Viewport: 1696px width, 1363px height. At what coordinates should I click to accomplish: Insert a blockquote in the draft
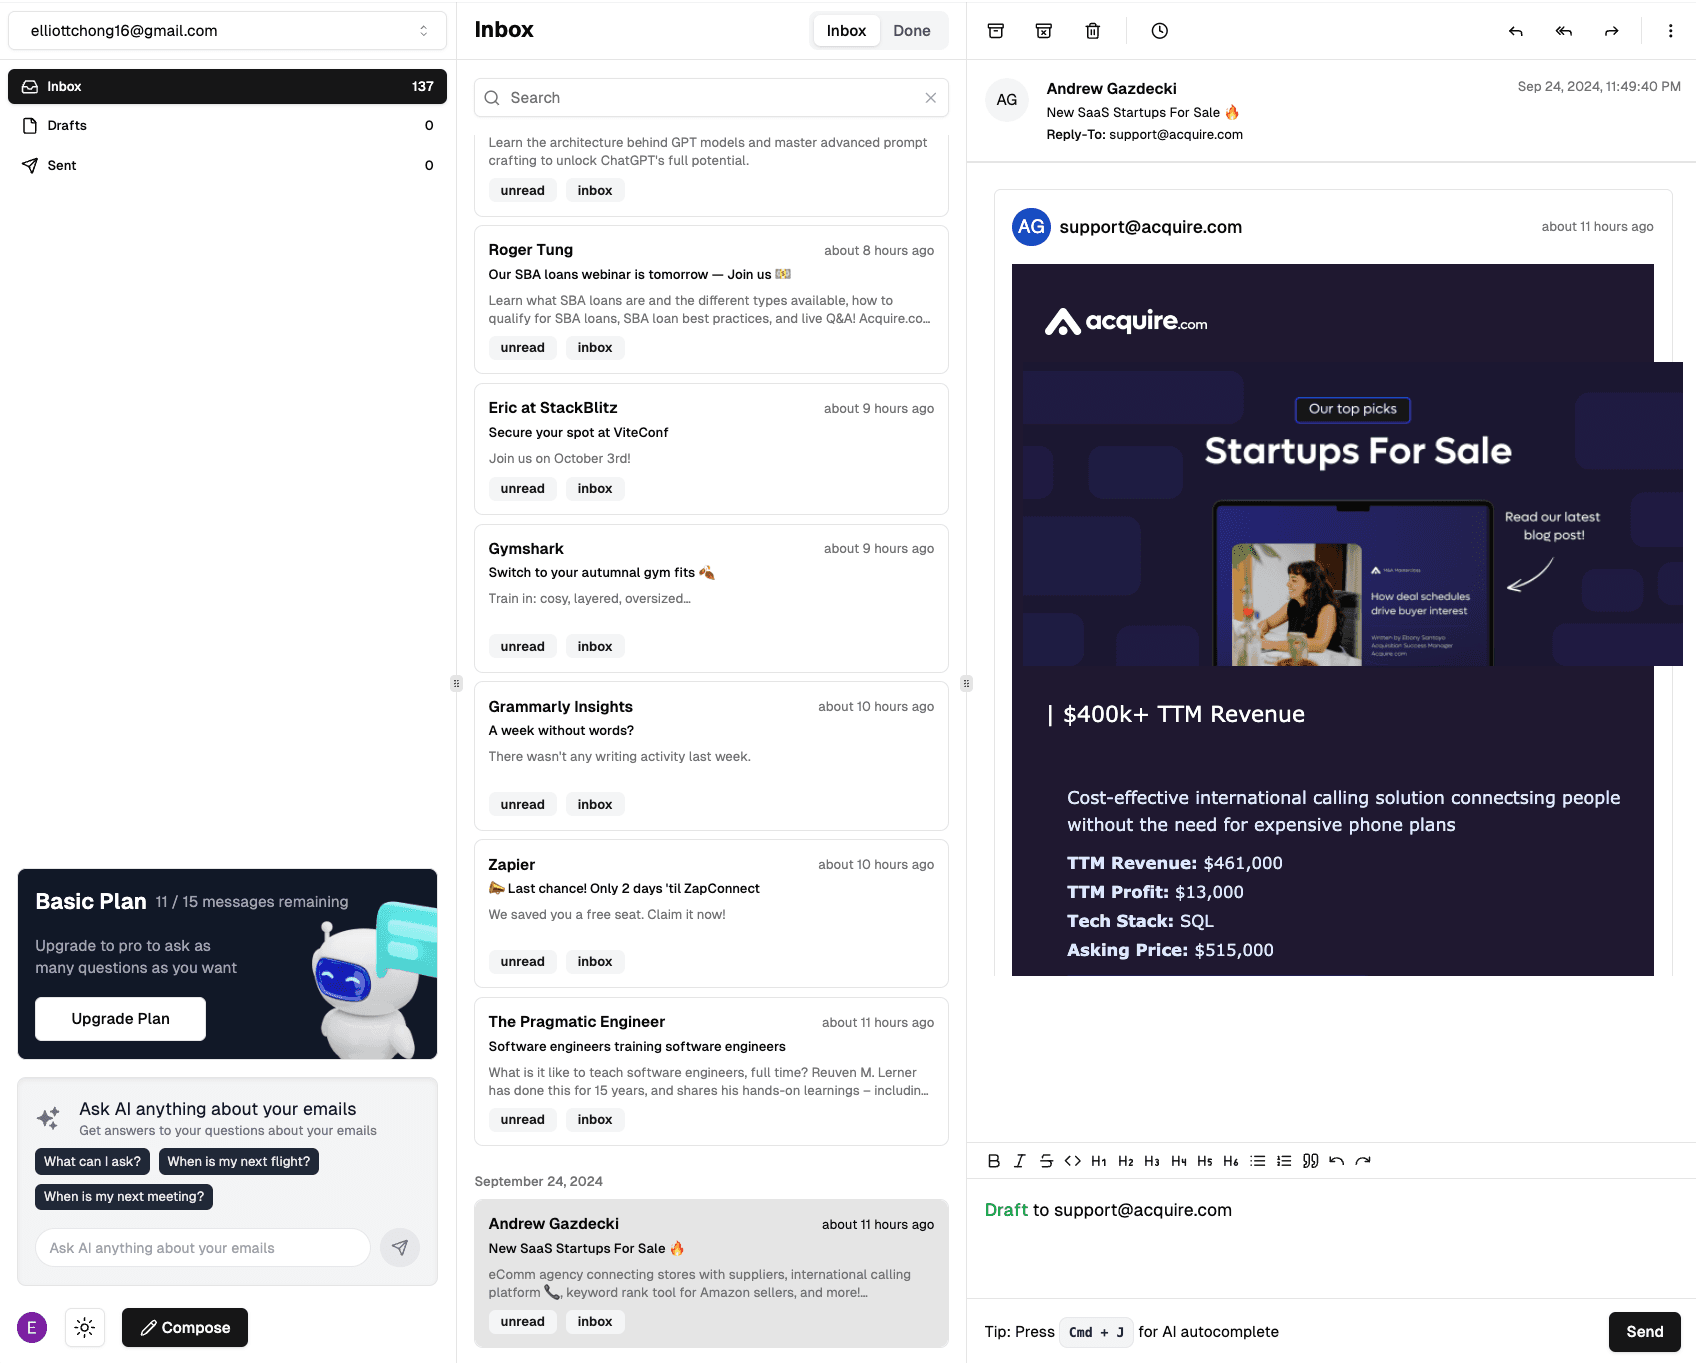(x=1310, y=1161)
